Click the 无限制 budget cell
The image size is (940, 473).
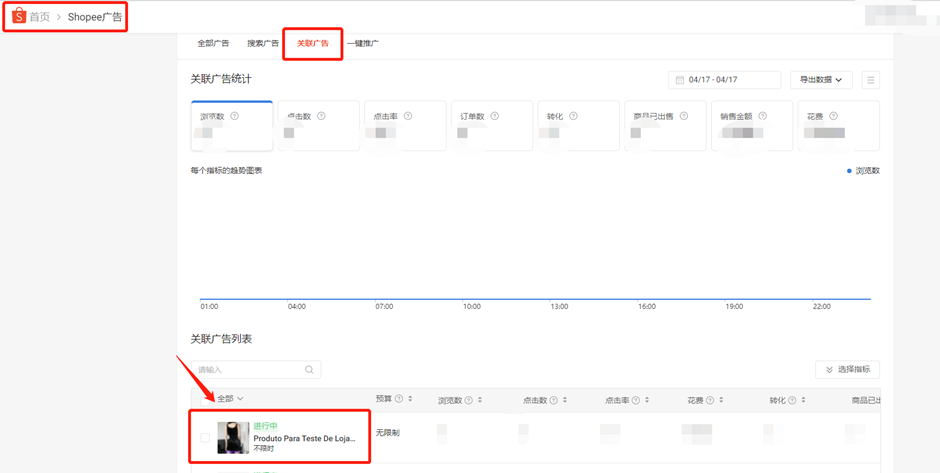(388, 432)
